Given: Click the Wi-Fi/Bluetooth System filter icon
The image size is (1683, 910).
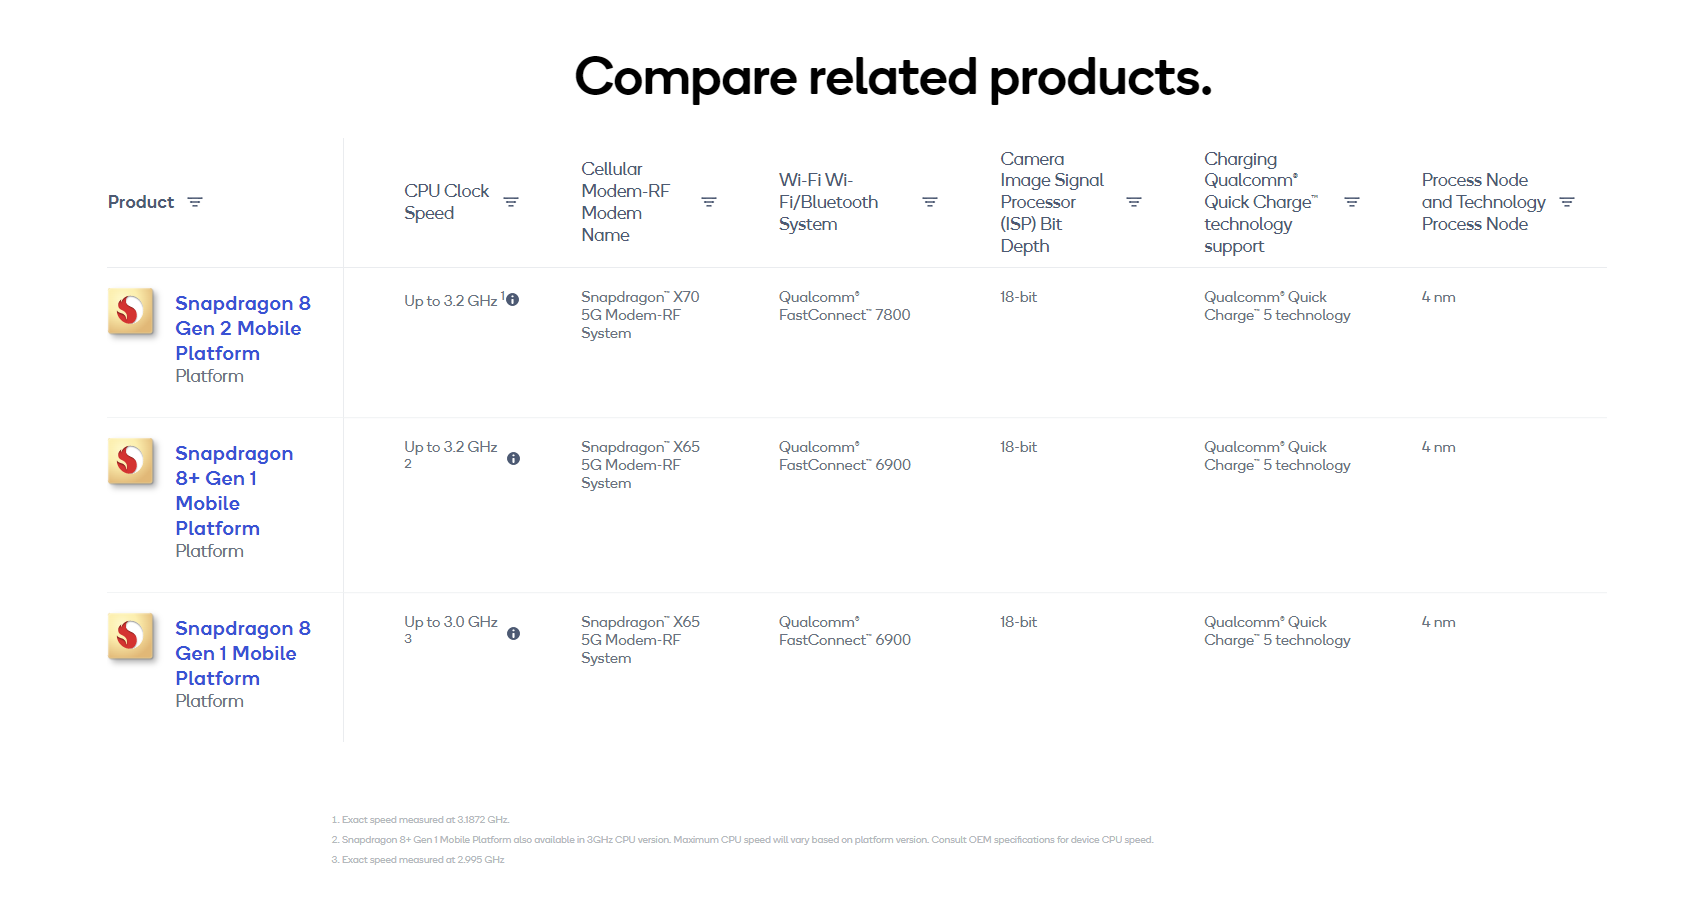Looking at the screenshot, I should 930,202.
